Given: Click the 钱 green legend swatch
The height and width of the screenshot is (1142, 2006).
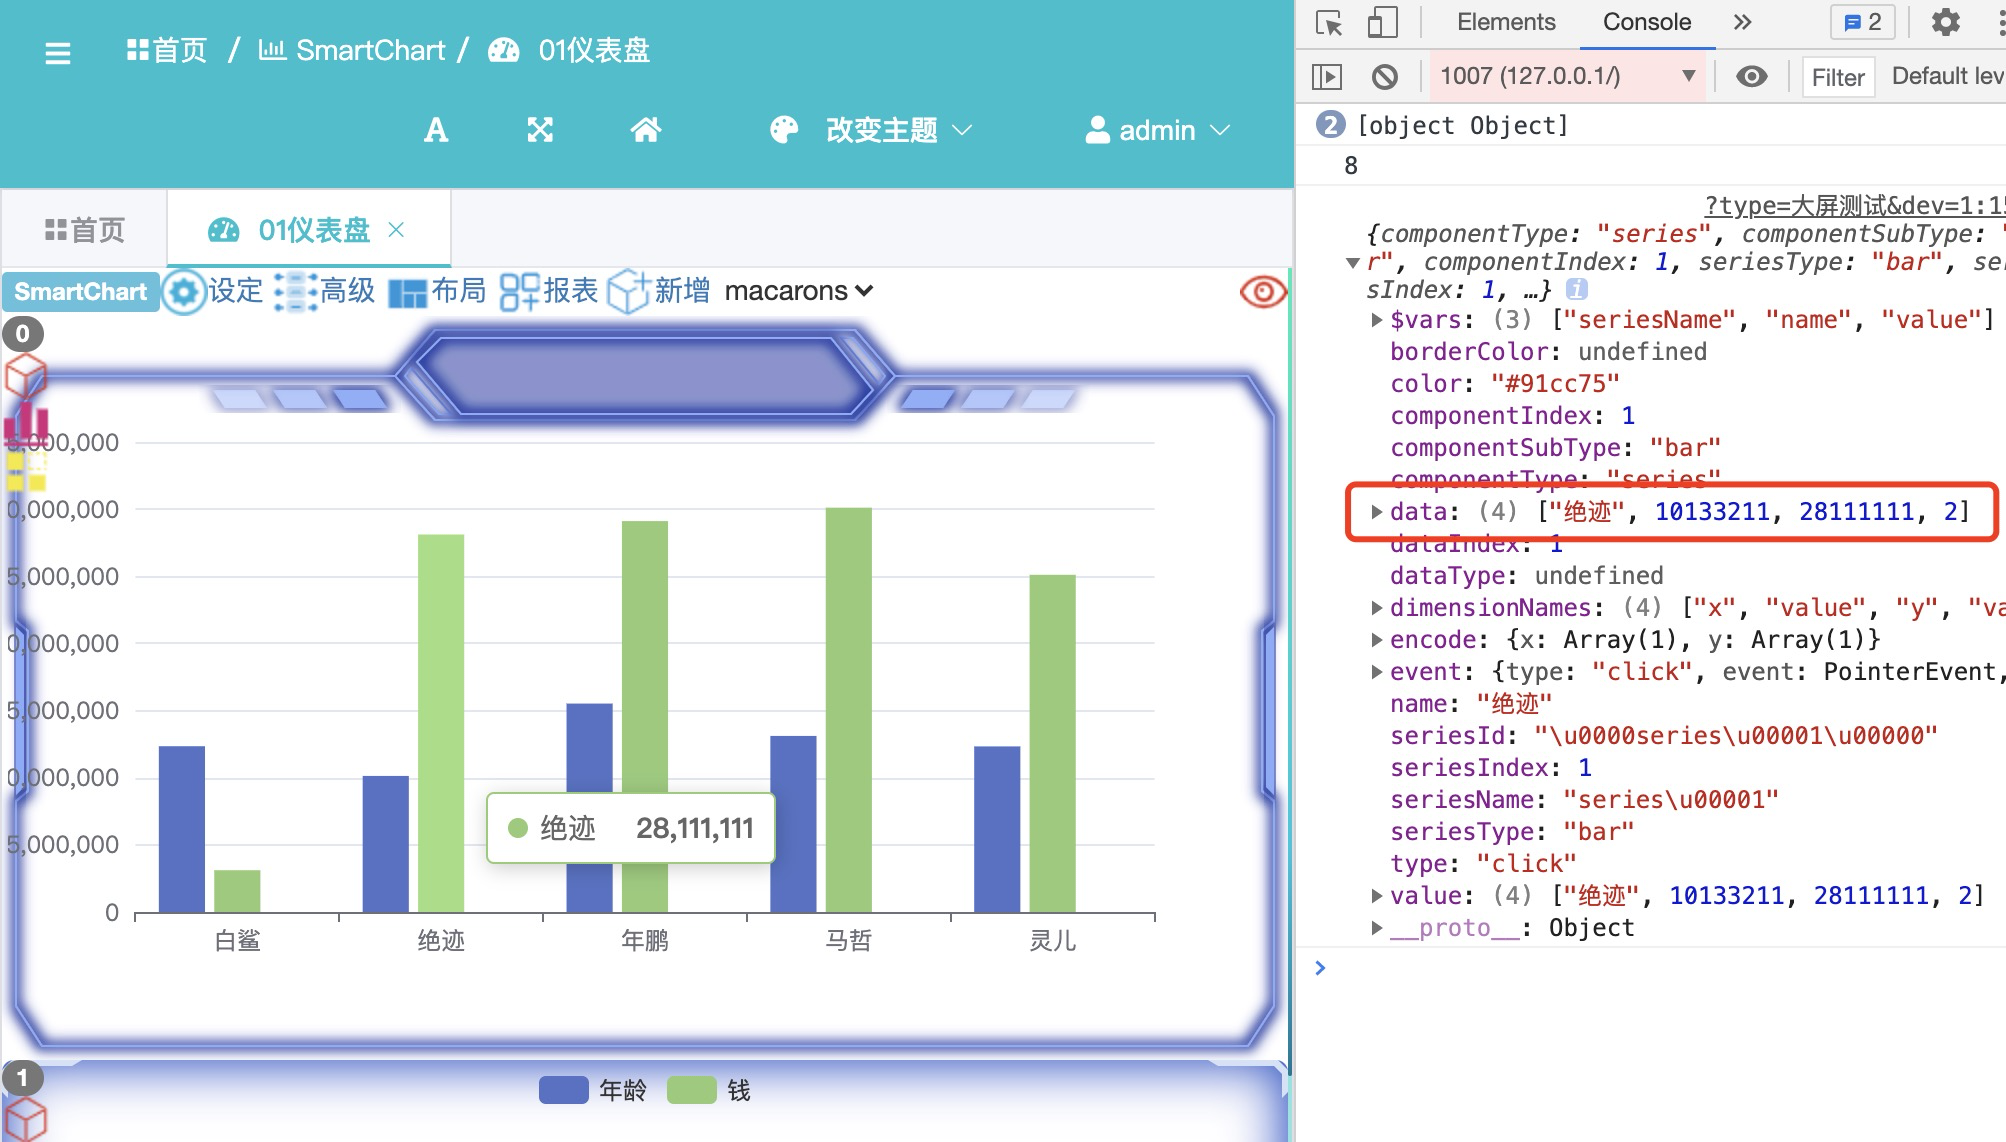Looking at the screenshot, I should click(692, 1090).
